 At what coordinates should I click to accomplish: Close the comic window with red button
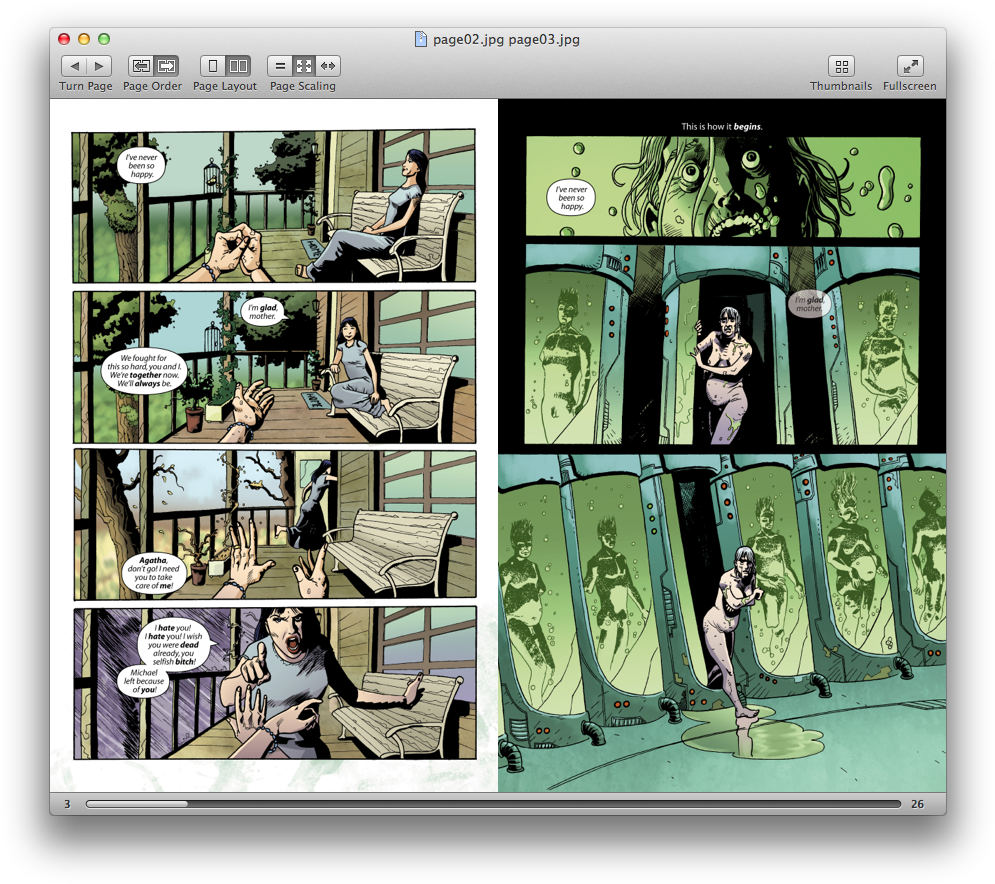(x=63, y=39)
